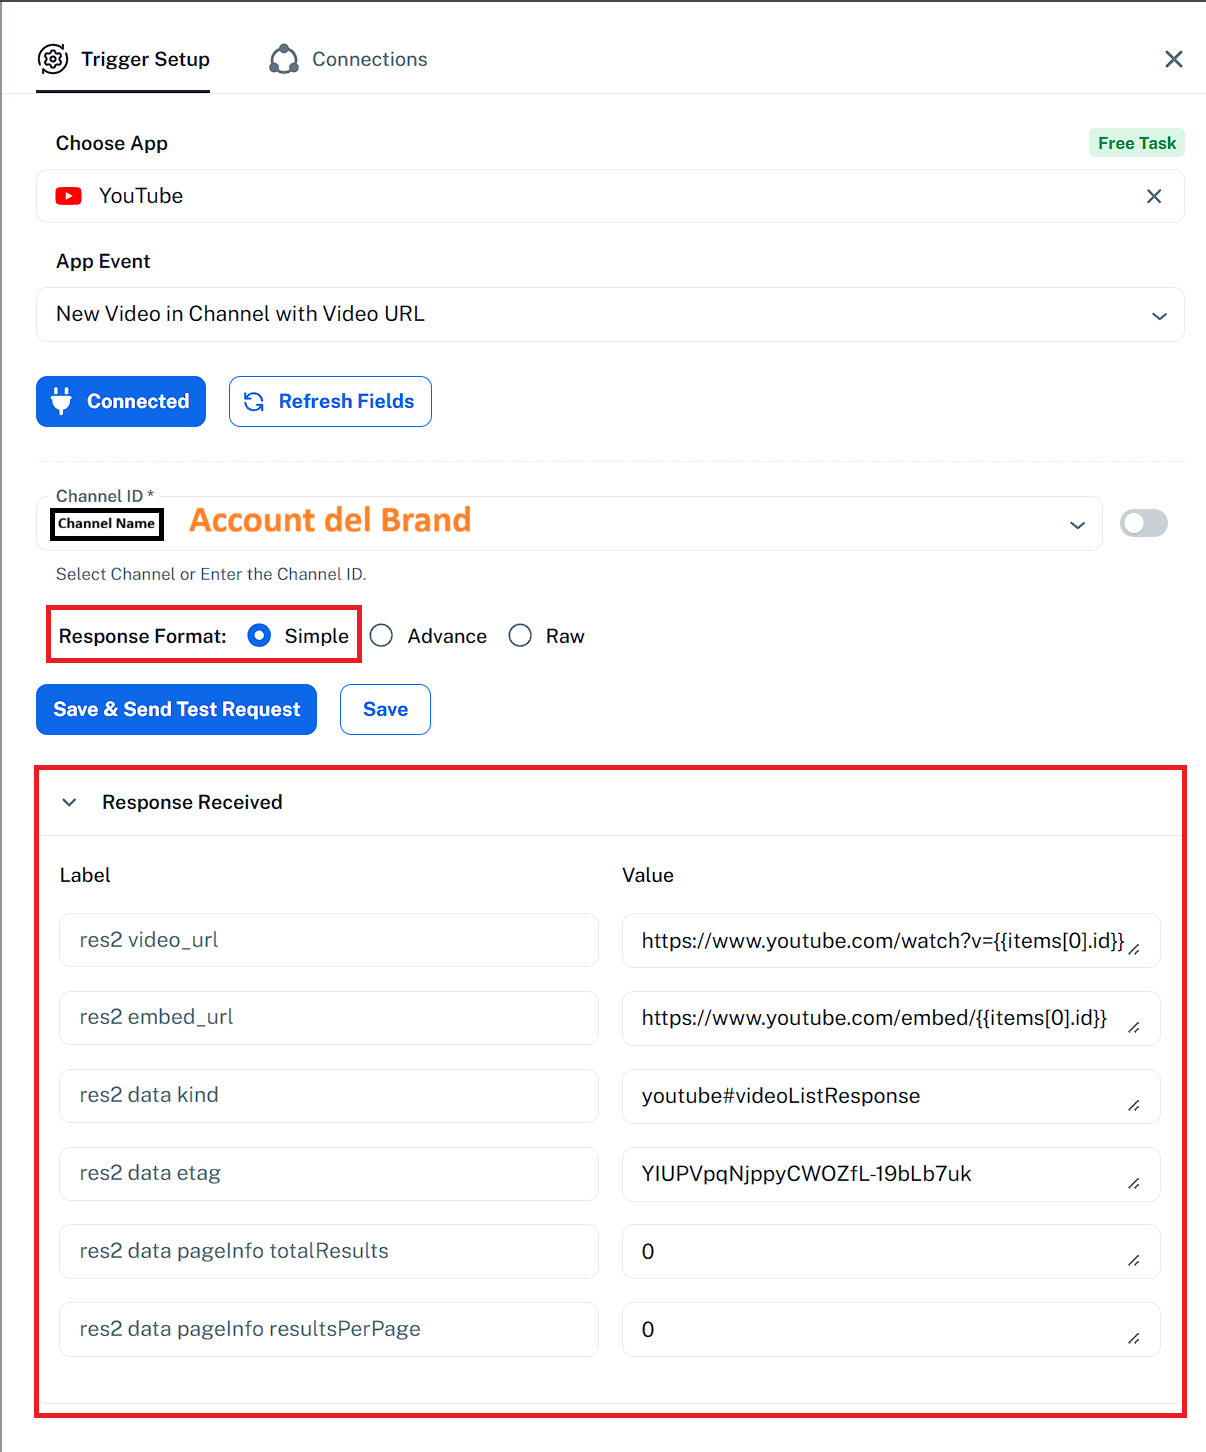
Task: Click resize handle of etag value field
Action: point(1134,1184)
